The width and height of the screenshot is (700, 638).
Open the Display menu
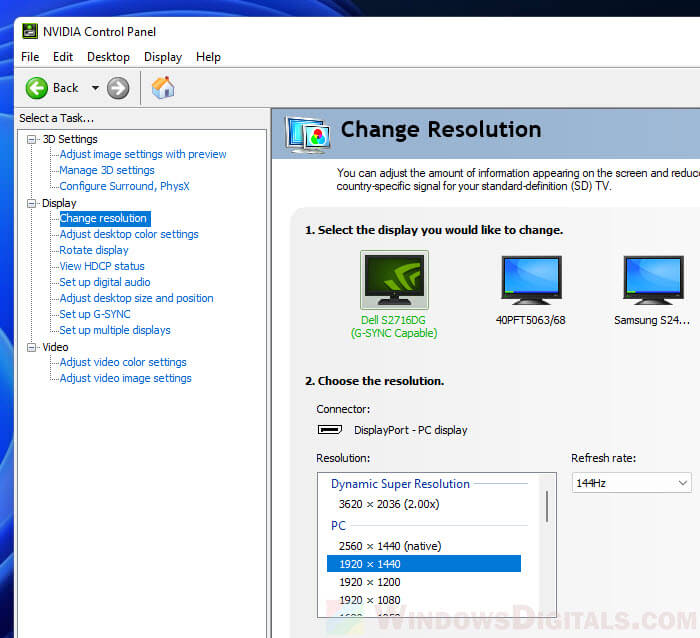163,57
